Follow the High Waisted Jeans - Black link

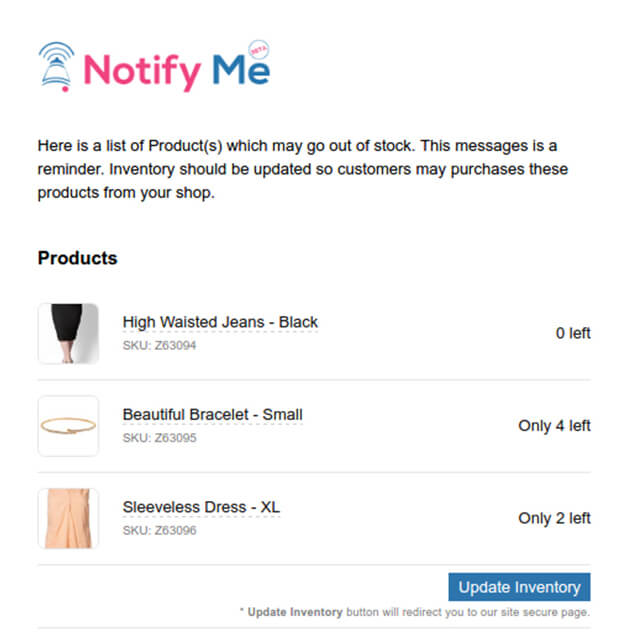click(x=220, y=322)
